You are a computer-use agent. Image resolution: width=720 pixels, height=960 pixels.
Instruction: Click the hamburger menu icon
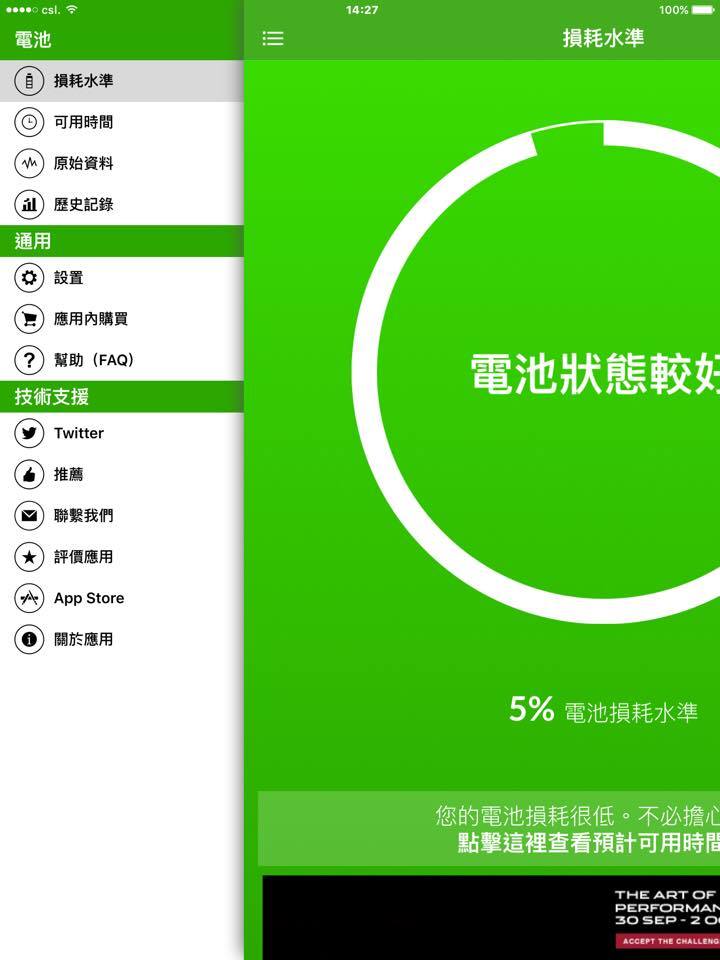273,38
